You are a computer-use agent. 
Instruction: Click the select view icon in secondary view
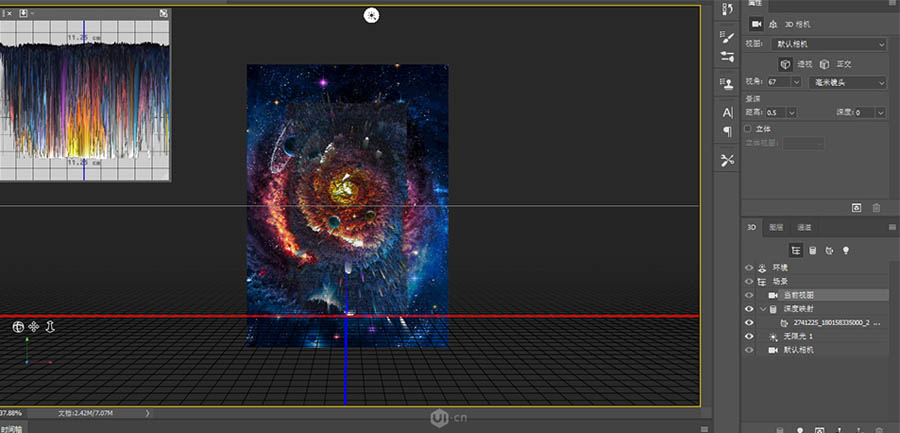pyautogui.click(x=24, y=13)
